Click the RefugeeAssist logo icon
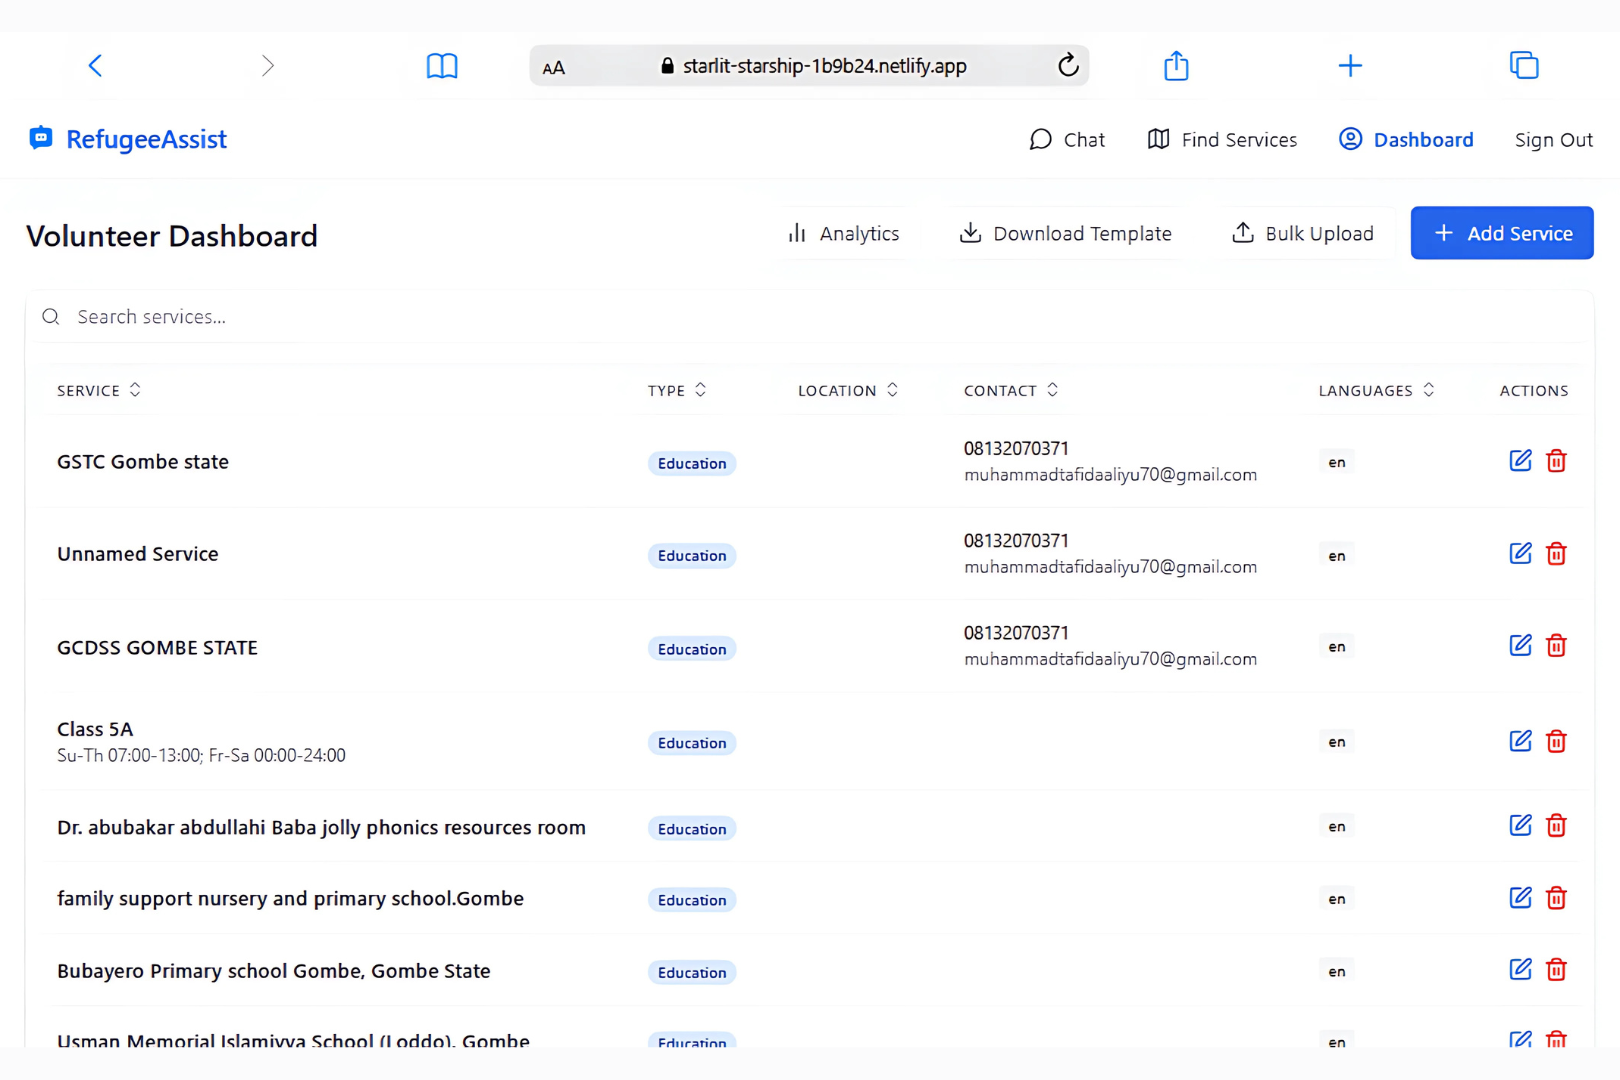This screenshot has height=1080, width=1620. pos(41,138)
